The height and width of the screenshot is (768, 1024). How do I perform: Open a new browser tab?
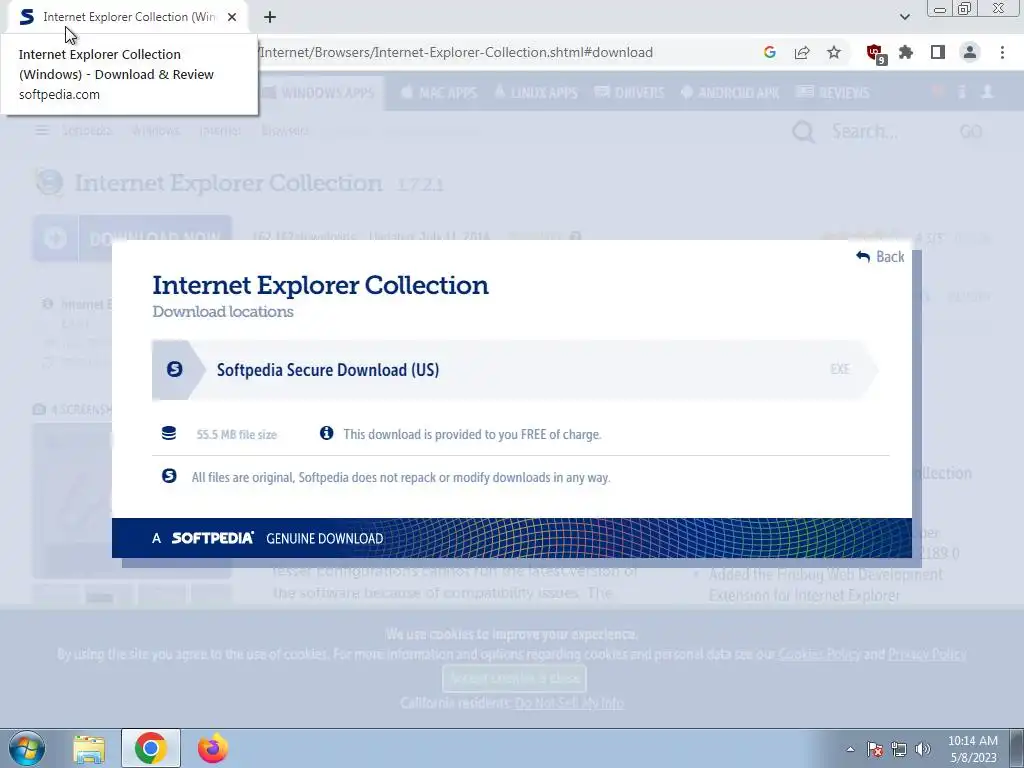click(270, 17)
